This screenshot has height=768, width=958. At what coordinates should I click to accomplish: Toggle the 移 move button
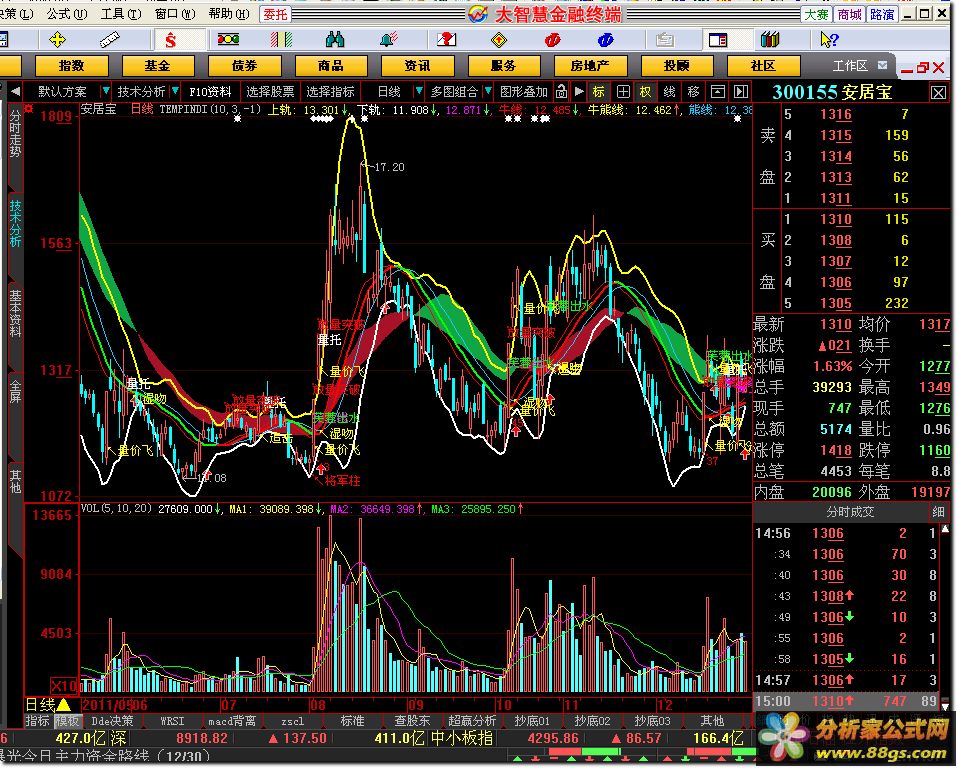coord(693,92)
